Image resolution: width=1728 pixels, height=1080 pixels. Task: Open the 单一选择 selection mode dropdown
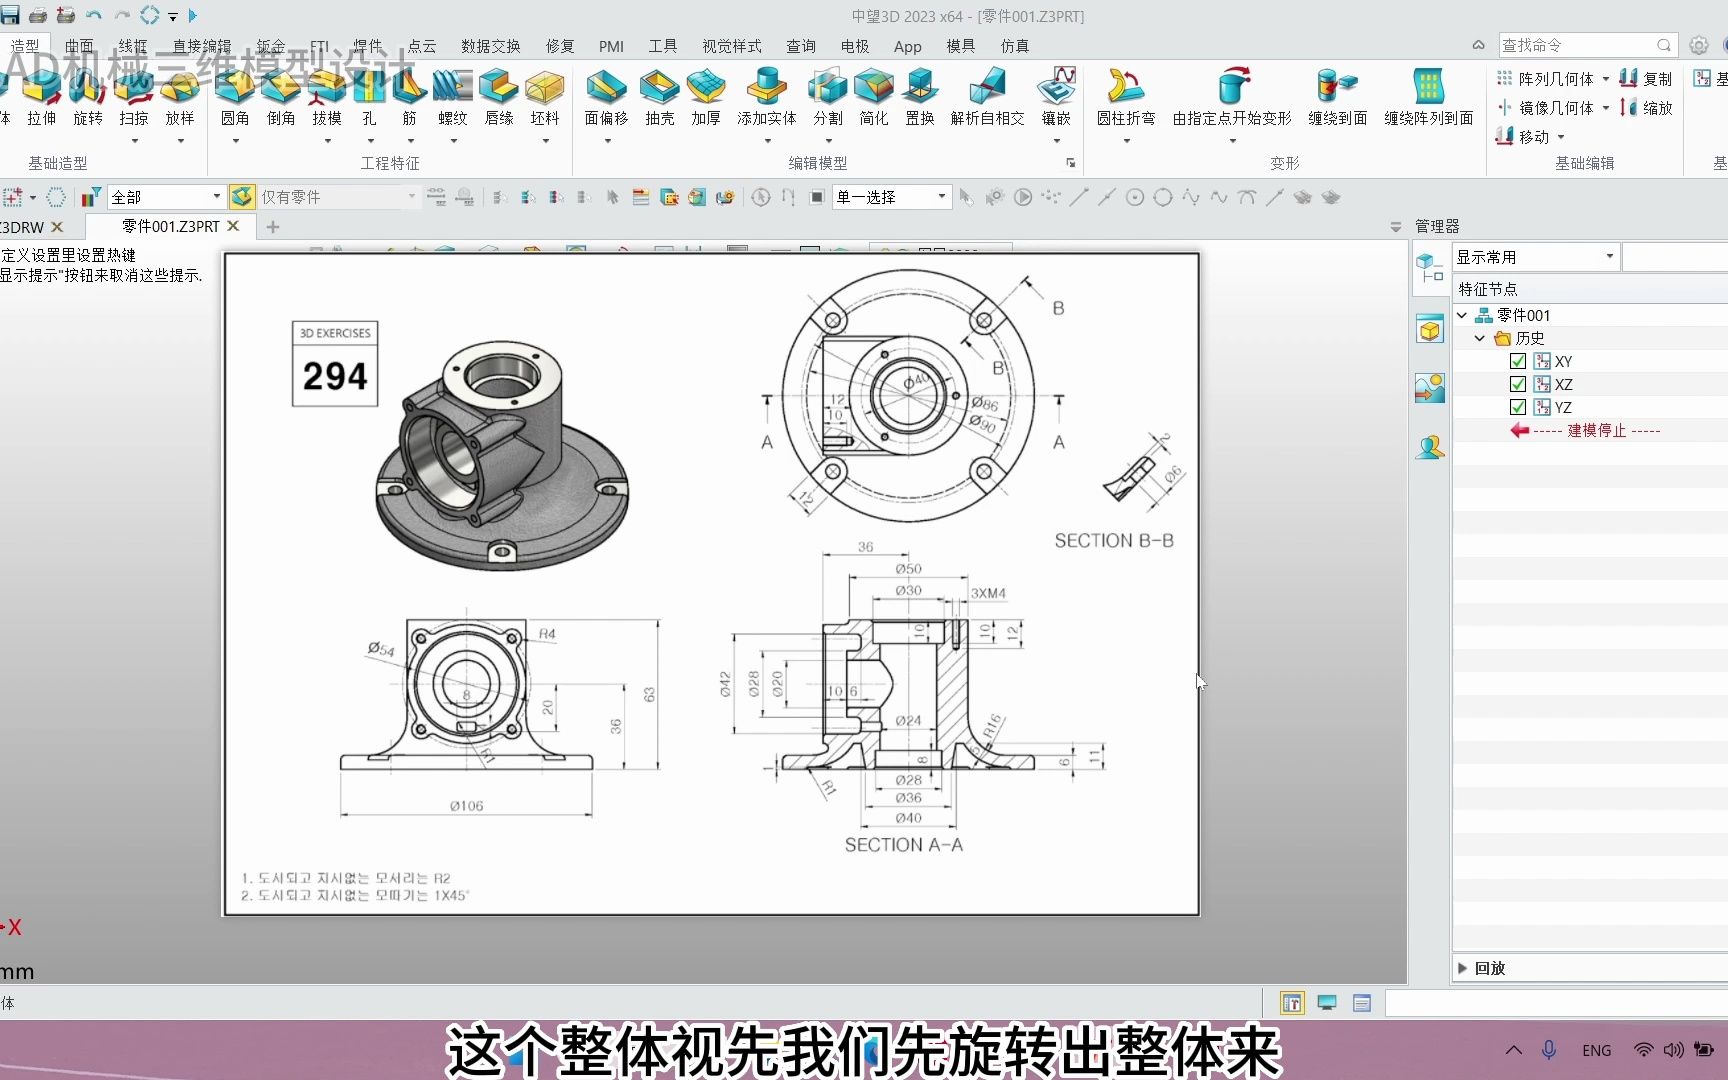(940, 197)
